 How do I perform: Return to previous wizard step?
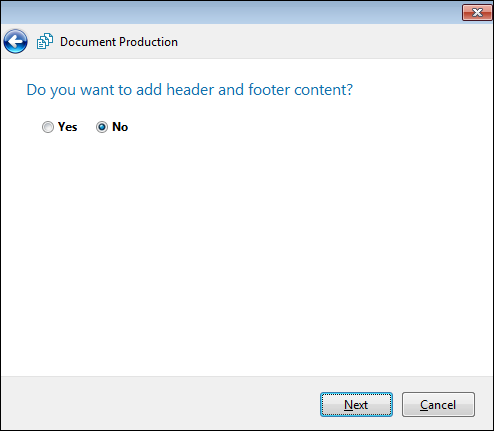click(x=15, y=42)
